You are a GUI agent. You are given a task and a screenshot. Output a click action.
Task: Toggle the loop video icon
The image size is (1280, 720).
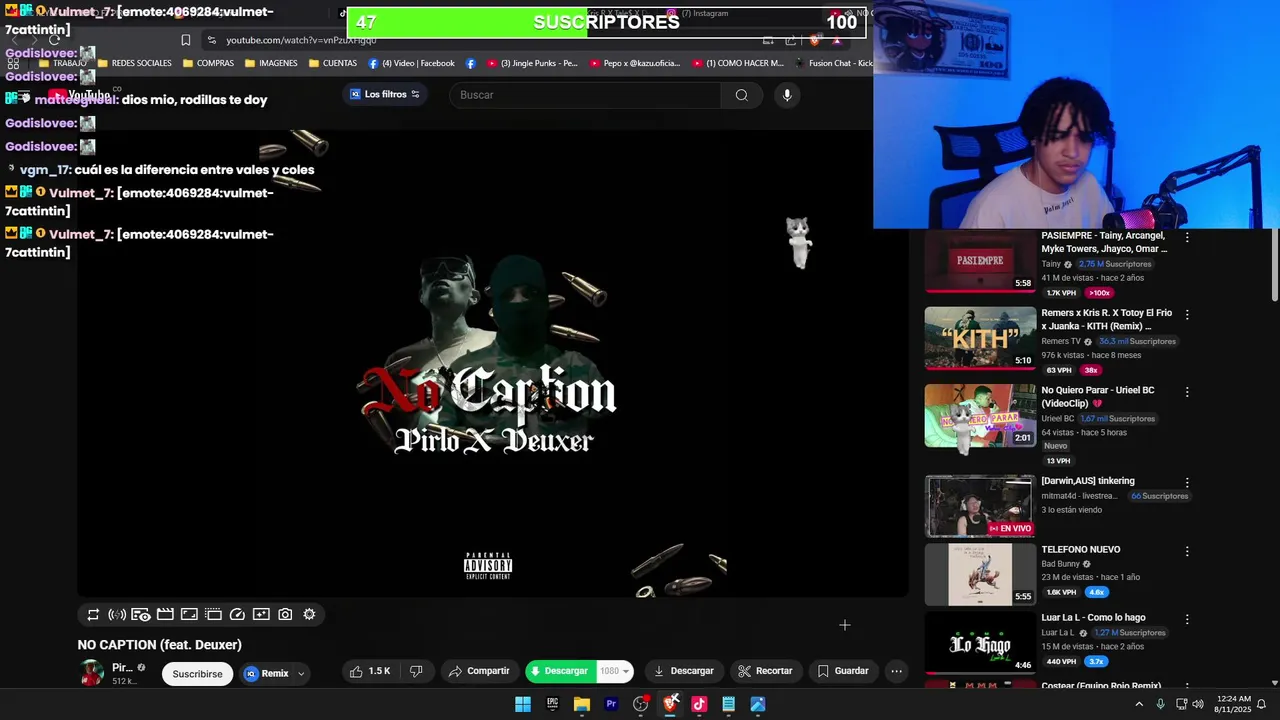(x=93, y=615)
